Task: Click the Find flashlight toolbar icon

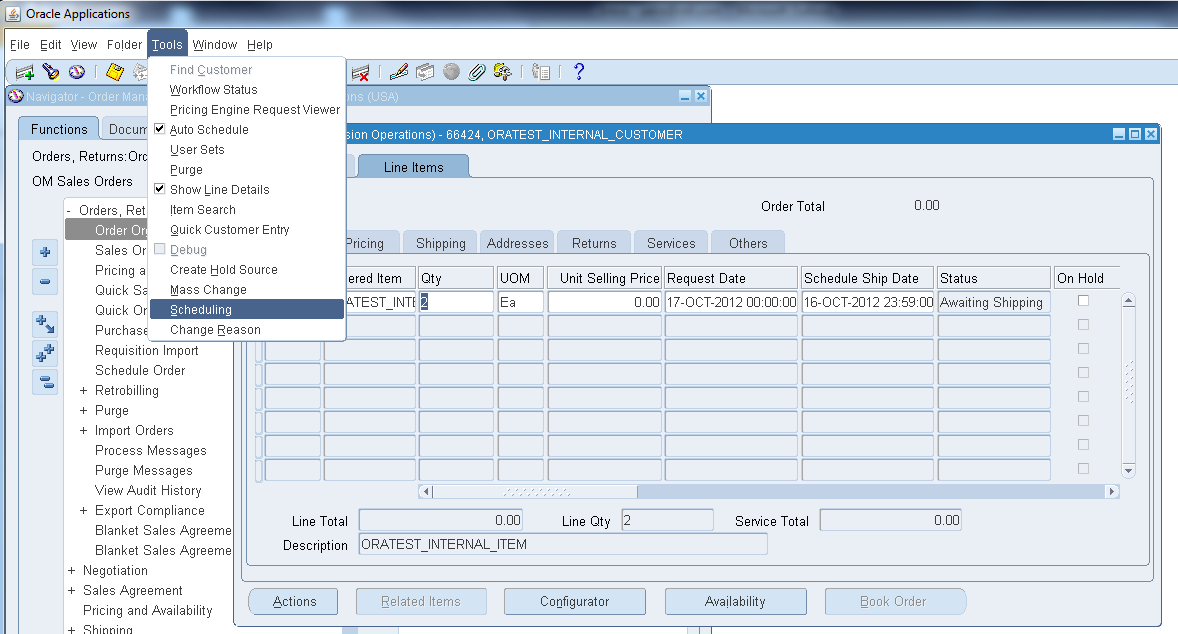Action: [x=50, y=72]
